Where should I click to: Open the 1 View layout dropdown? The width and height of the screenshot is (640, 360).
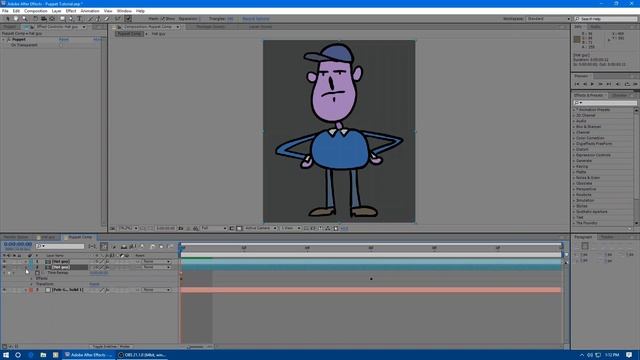coord(290,229)
